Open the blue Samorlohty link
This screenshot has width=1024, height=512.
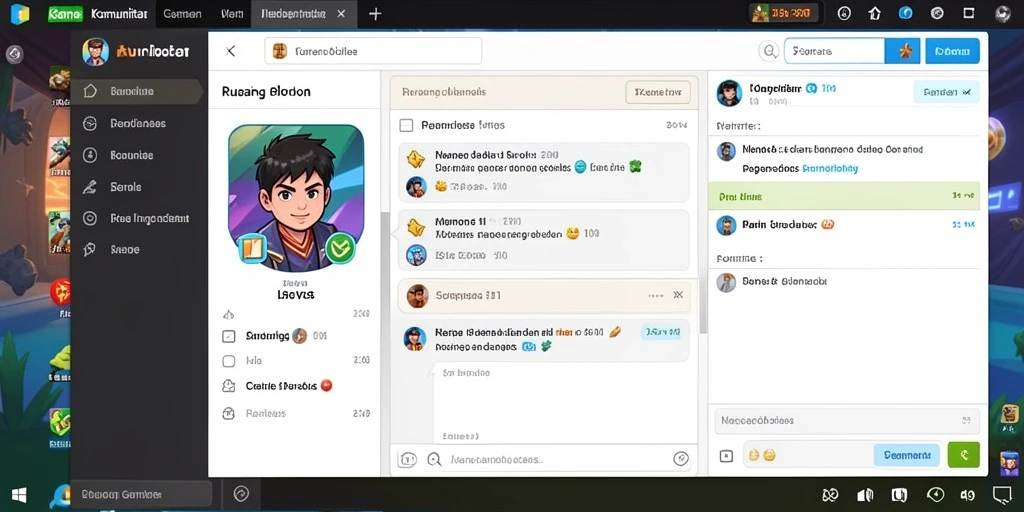pos(829,168)
